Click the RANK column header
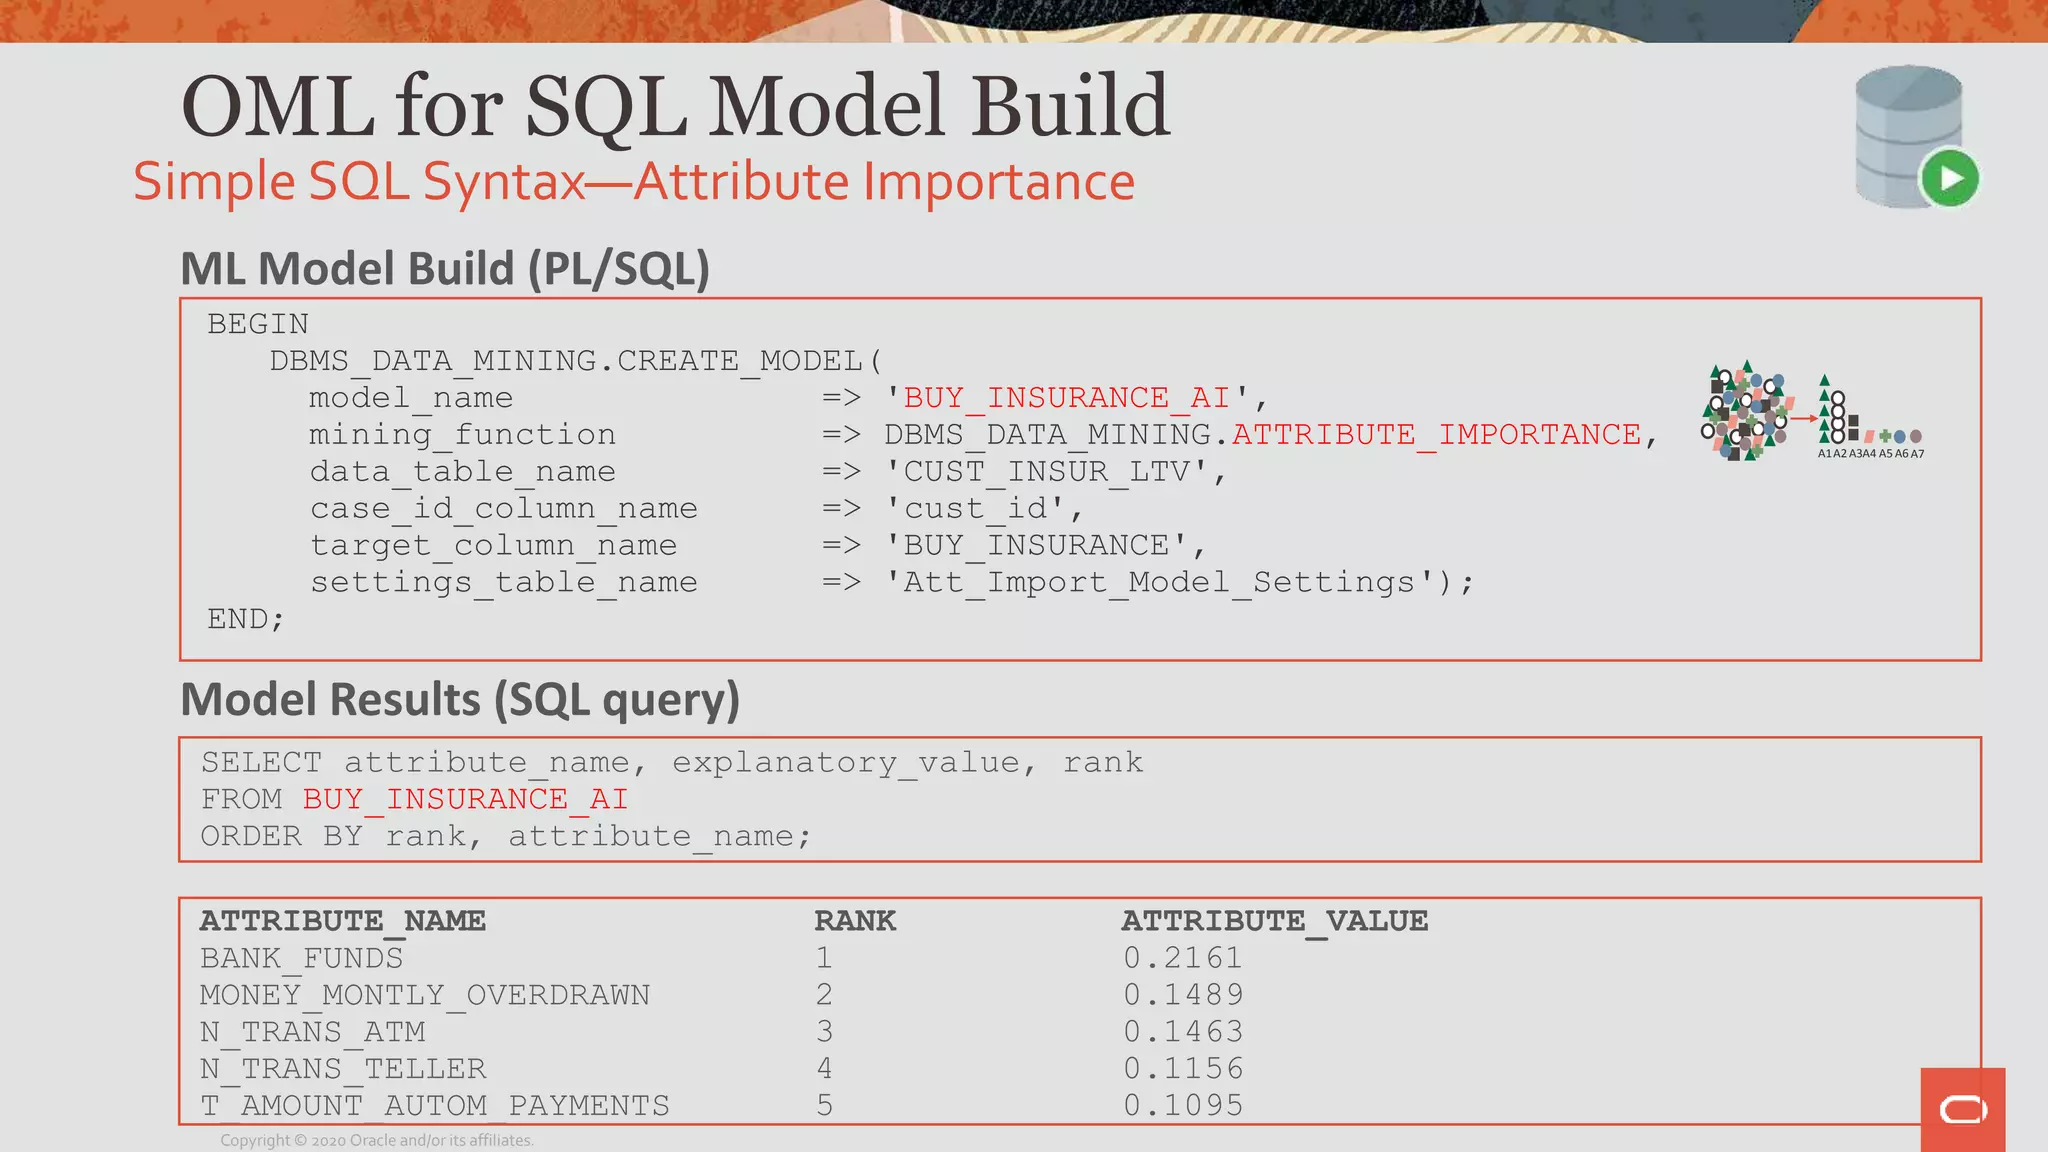The height and width of the screenshot is (1152, 2048). pos(855,921)
